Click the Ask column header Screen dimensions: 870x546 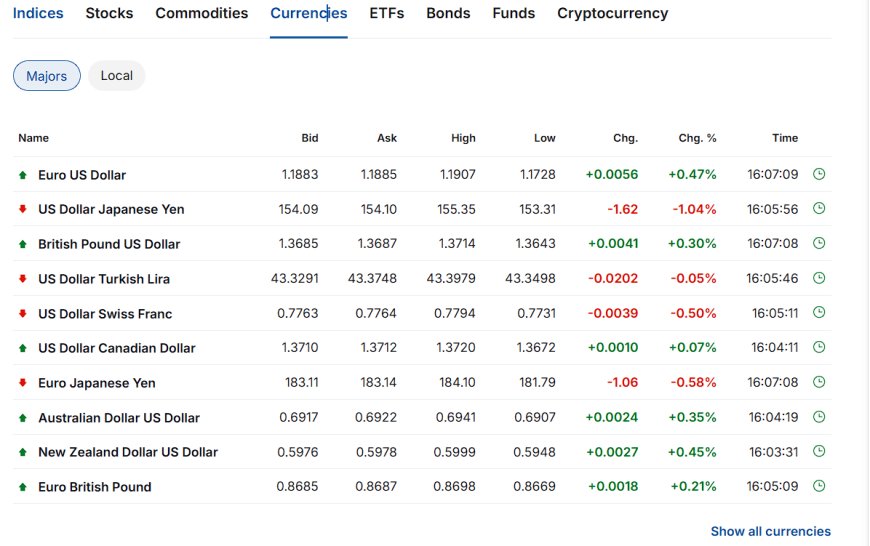(387, 138)
